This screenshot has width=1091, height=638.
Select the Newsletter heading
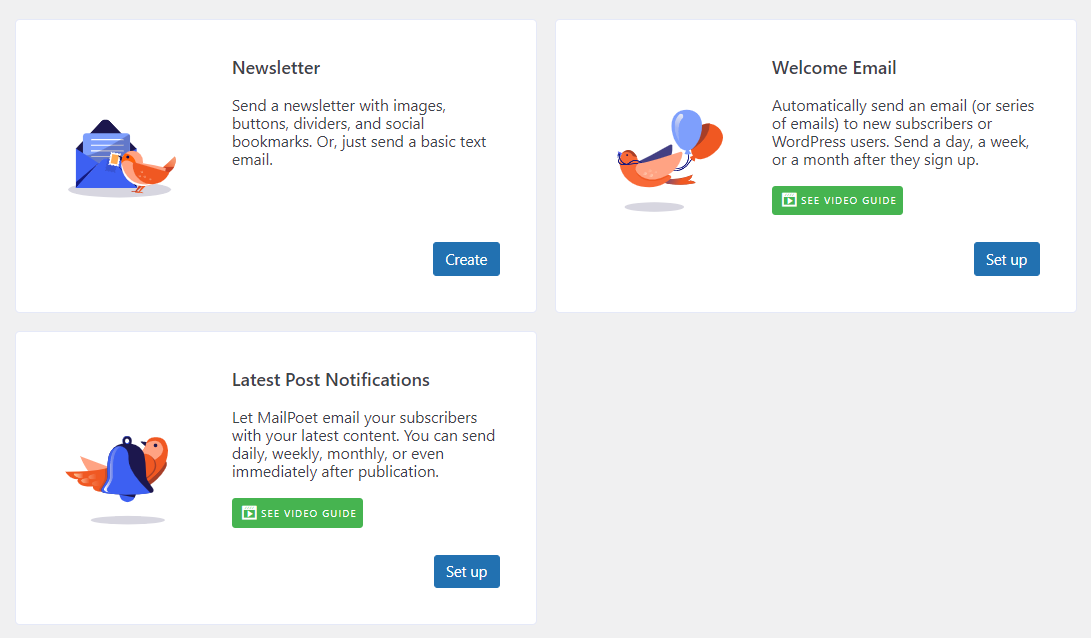(276, 68)
